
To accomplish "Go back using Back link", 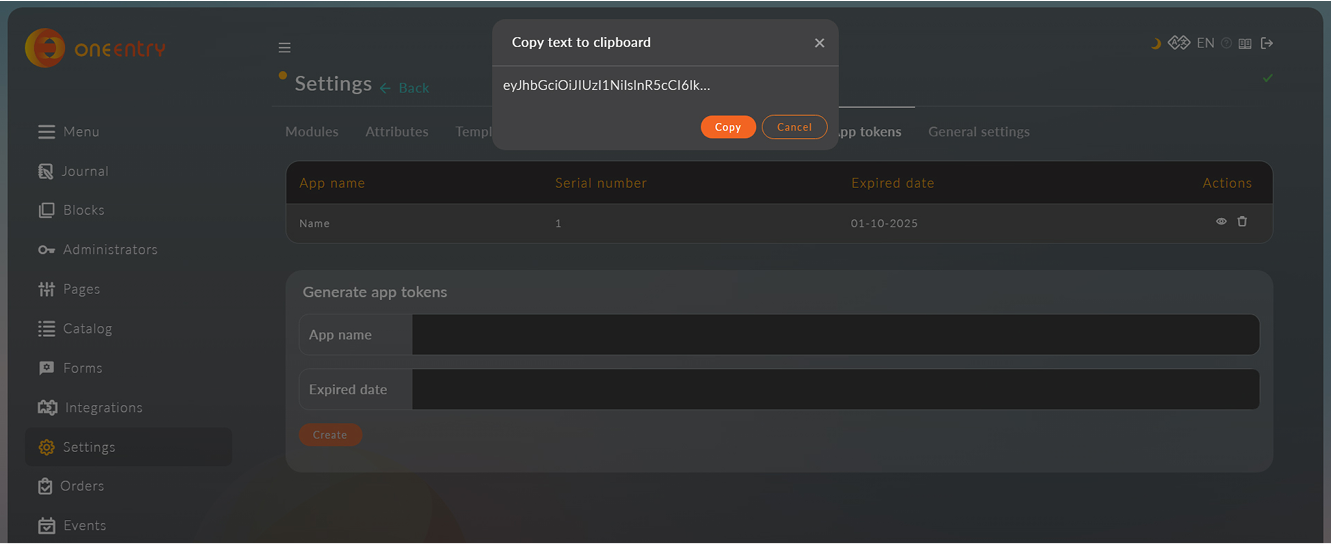I will (x=405, y=88).
